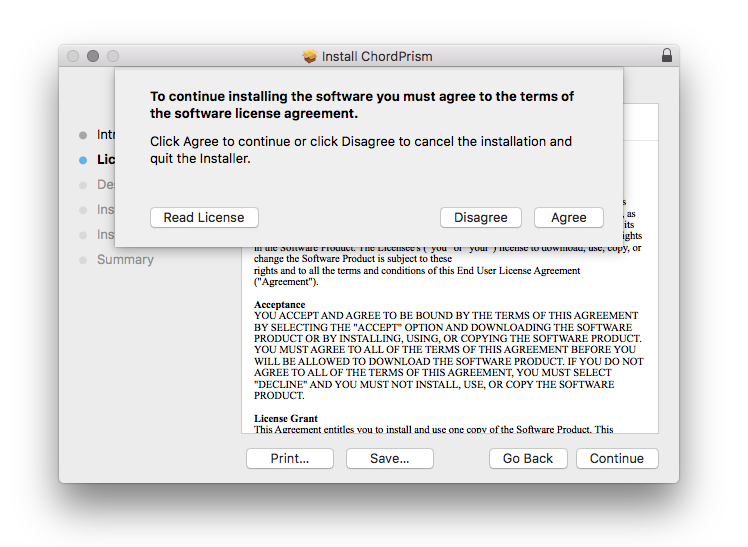Click the lock icon in title bar

(x=667, y=55)
